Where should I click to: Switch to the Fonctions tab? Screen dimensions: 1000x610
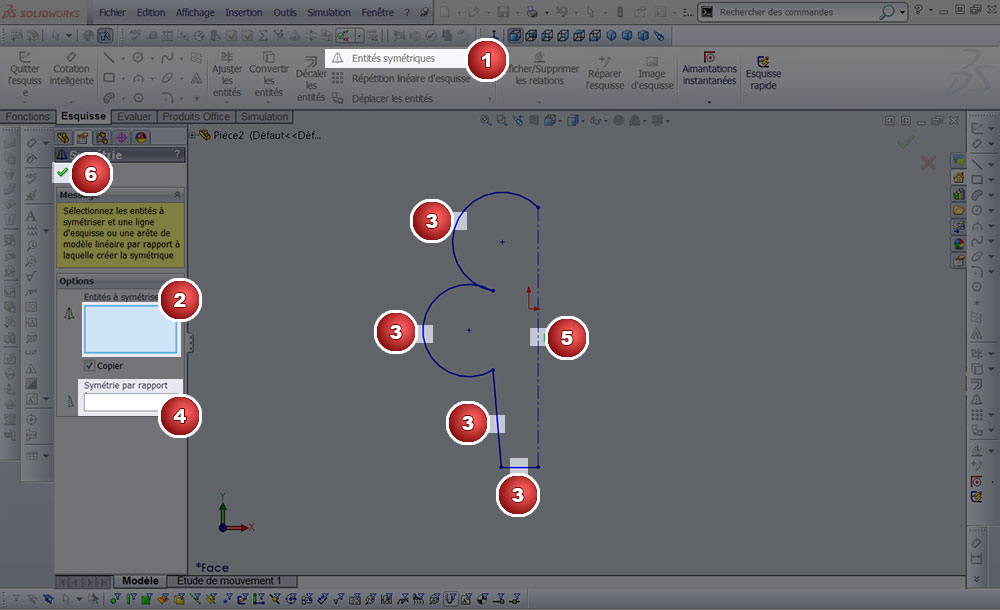pyautogui.click(x=27, y=117)
